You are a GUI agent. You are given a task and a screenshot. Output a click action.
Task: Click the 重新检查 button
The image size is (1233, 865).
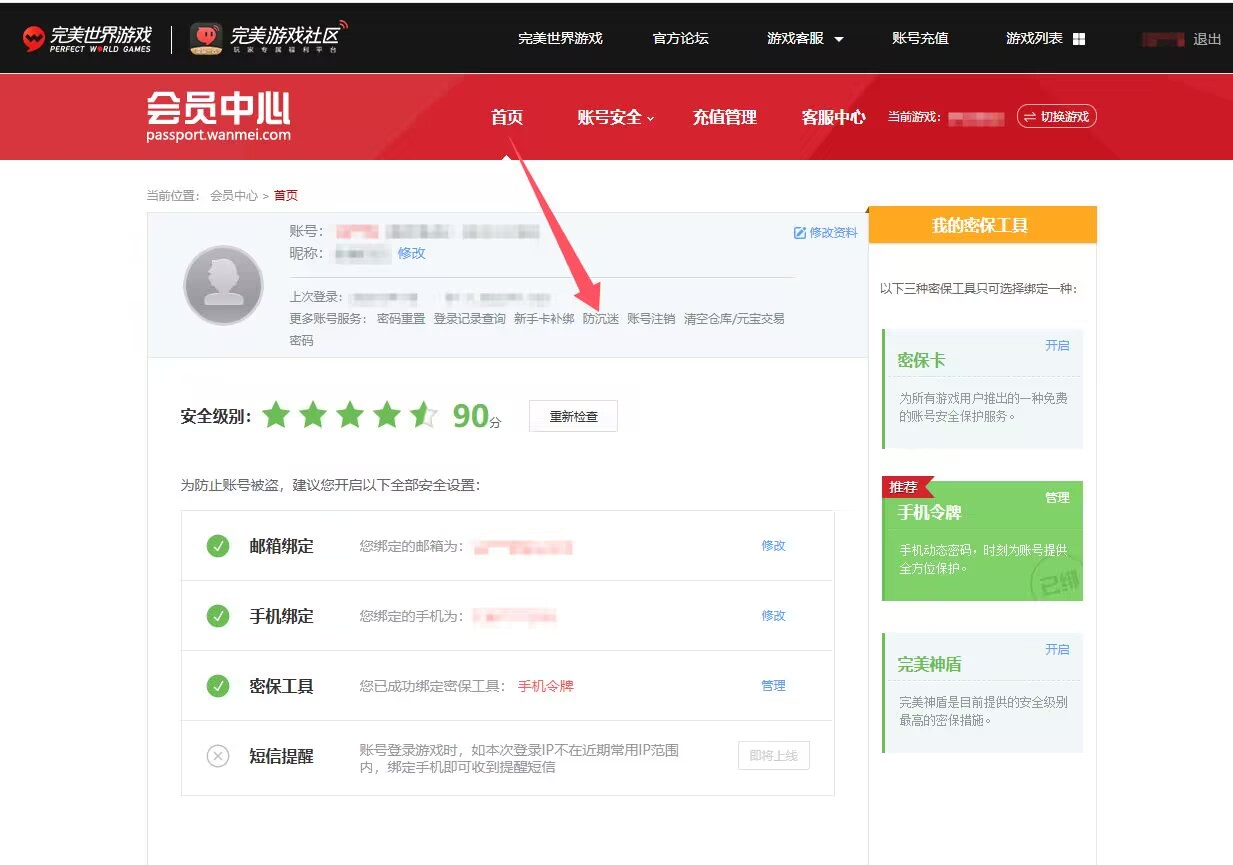(x=573, y=416)
